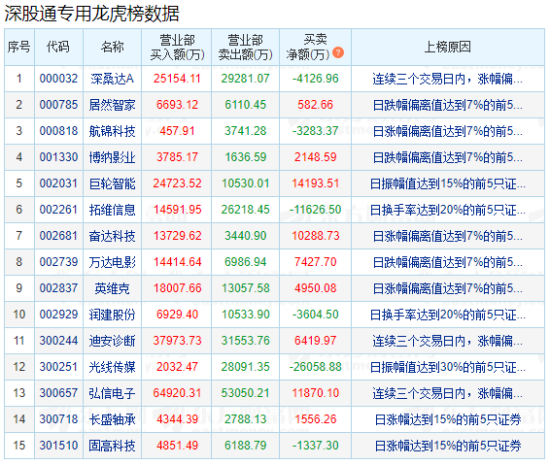Open stock code 002261 link

pyautogui.click(x=59, y=210)
